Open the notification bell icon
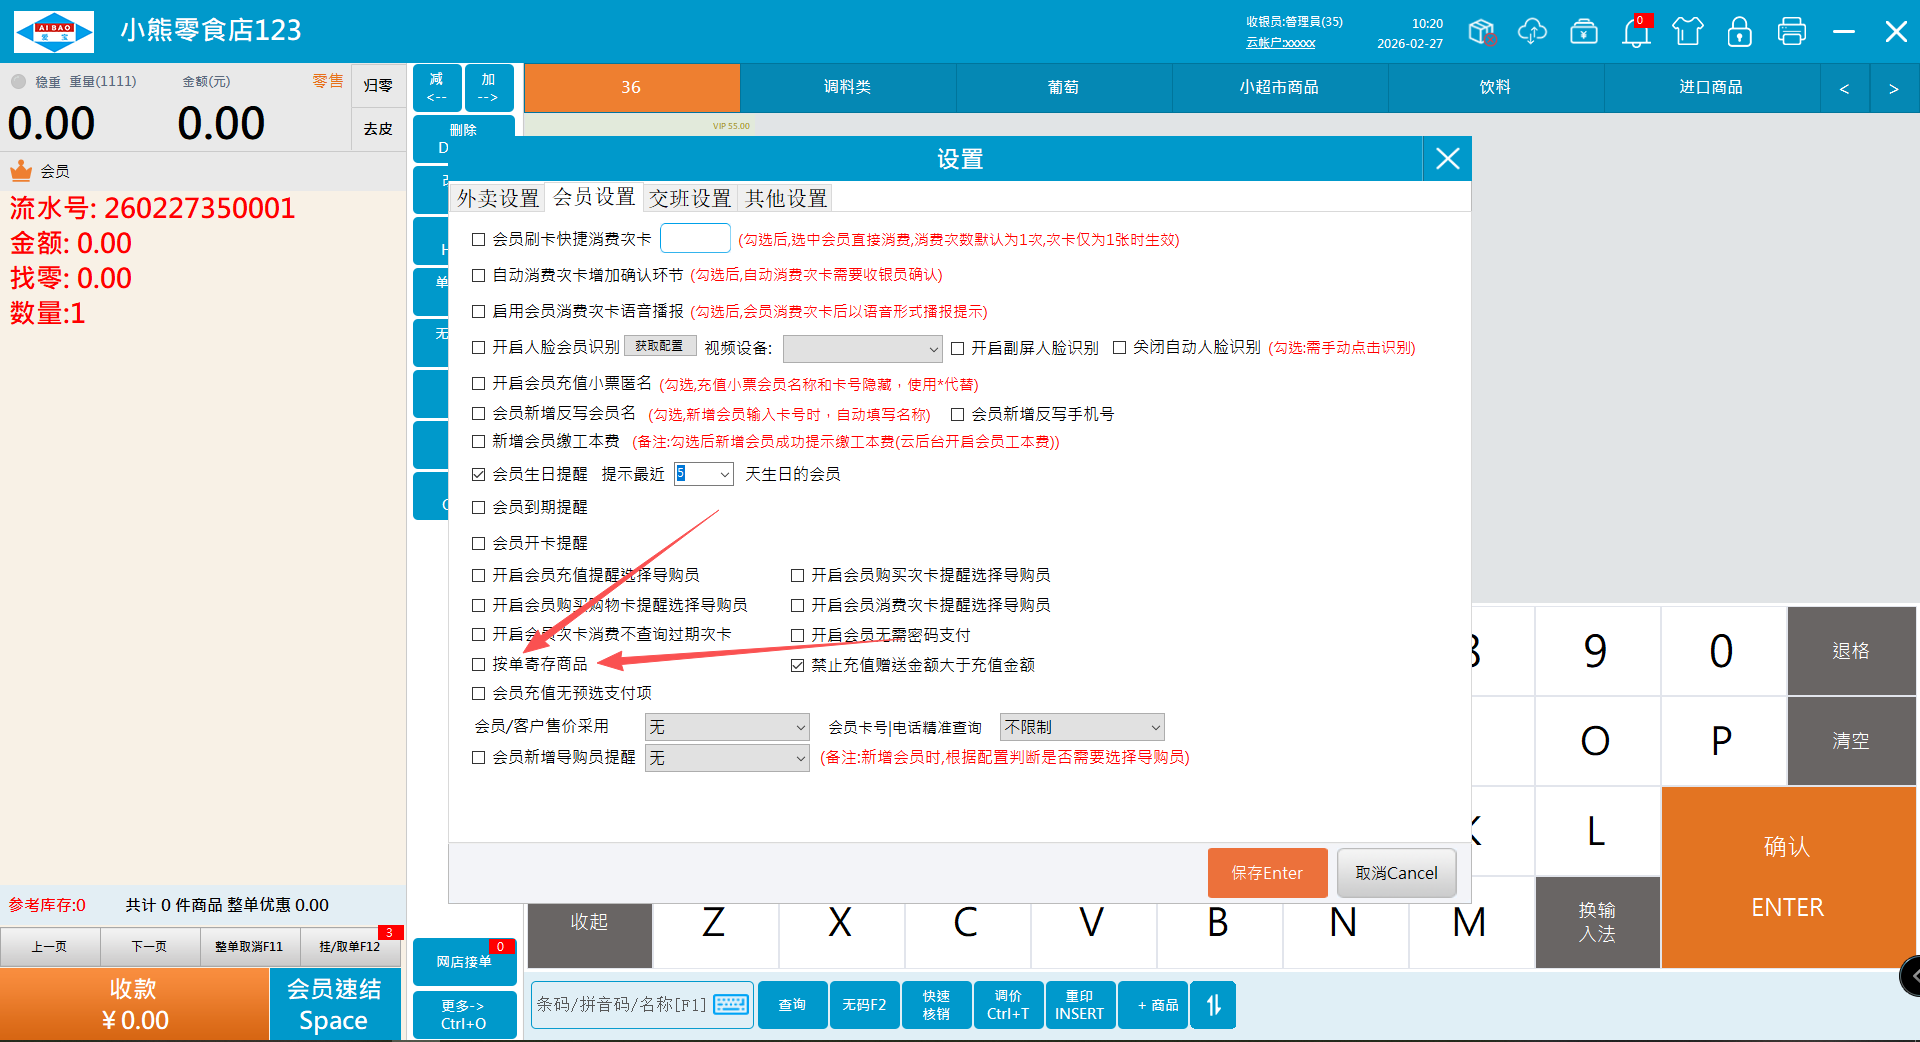 pos(1636,32)
